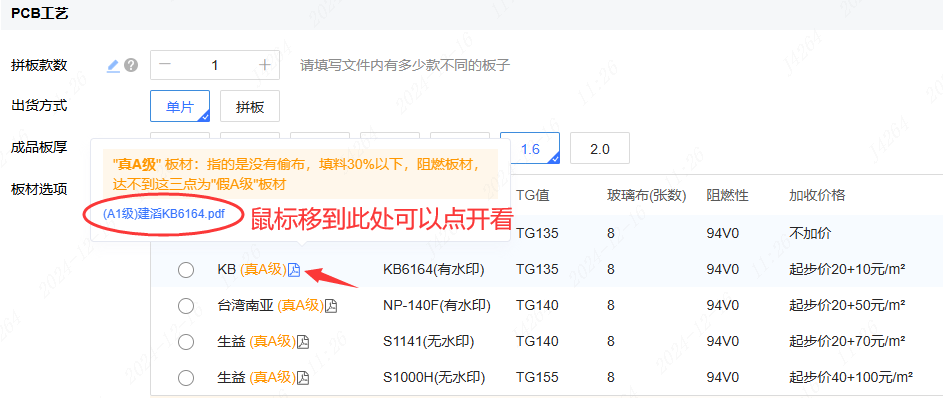This screenshot has height=398, width=943.
Task: Click the 起步价40+100元/m² price
Action: pyautogui.click(x=851, y=378)
